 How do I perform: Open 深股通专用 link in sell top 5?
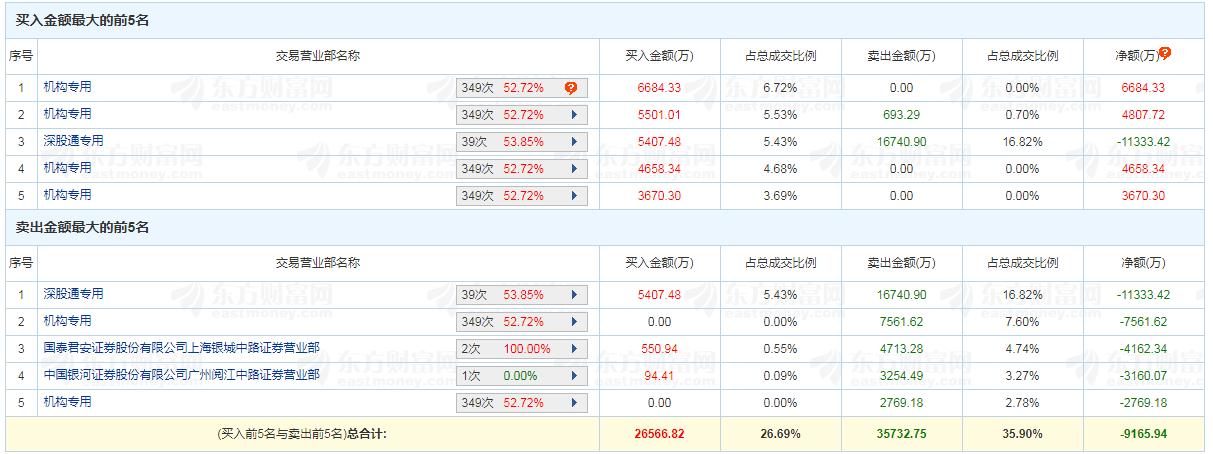[x=73, y=294]
